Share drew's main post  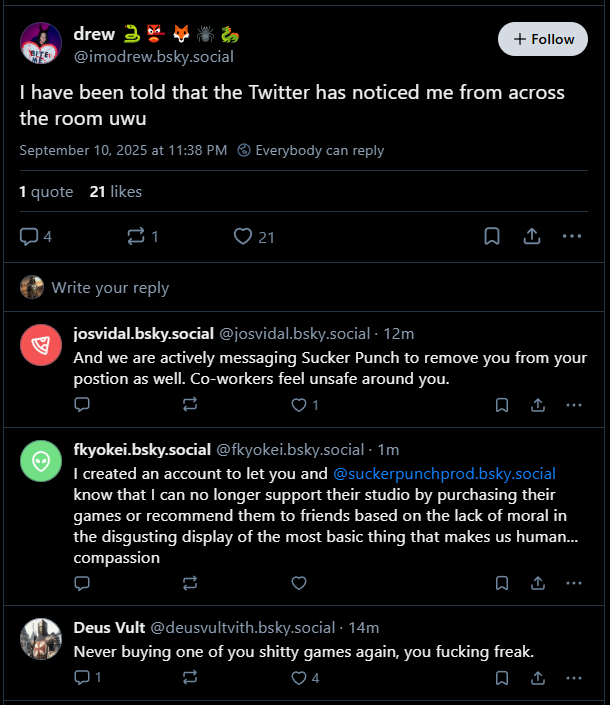click(x=532, y=236)
